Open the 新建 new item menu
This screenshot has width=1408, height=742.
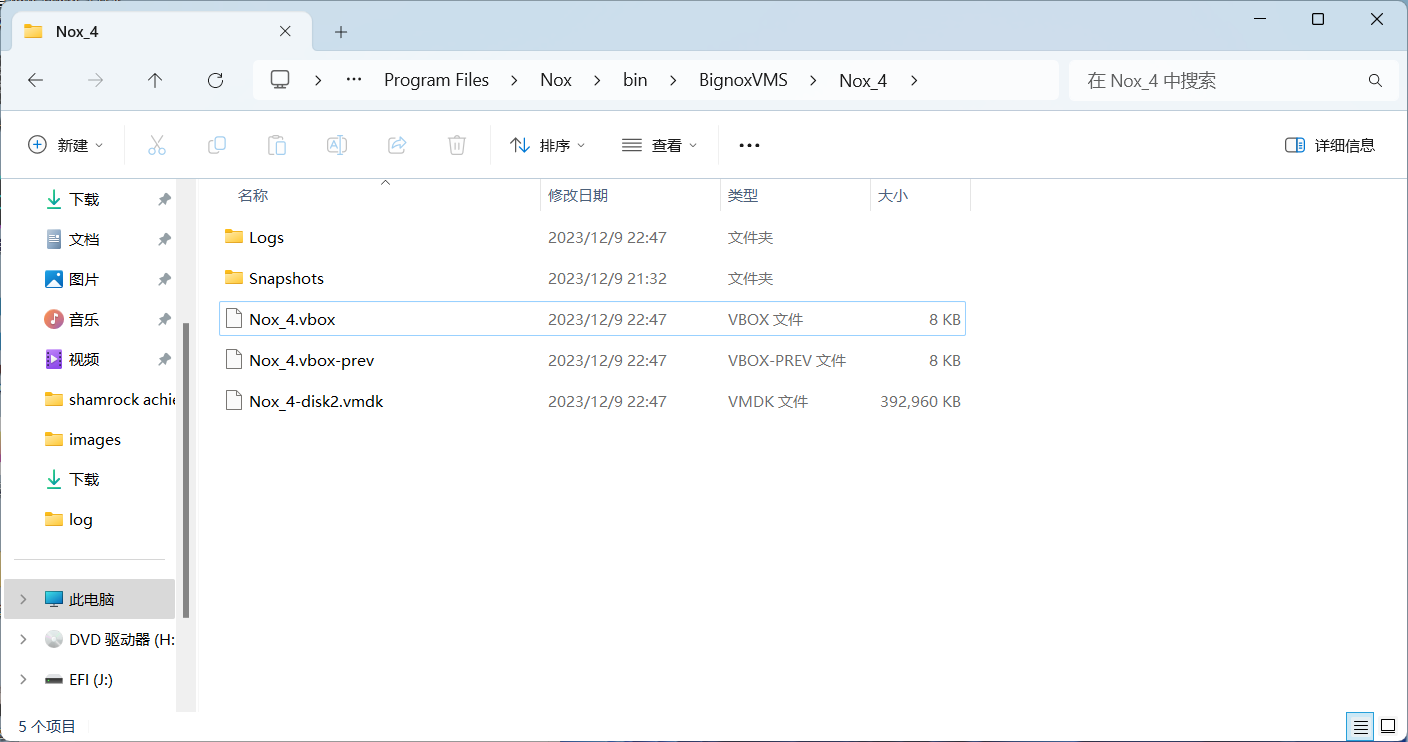pyautogui.click(x=65, y=145)
